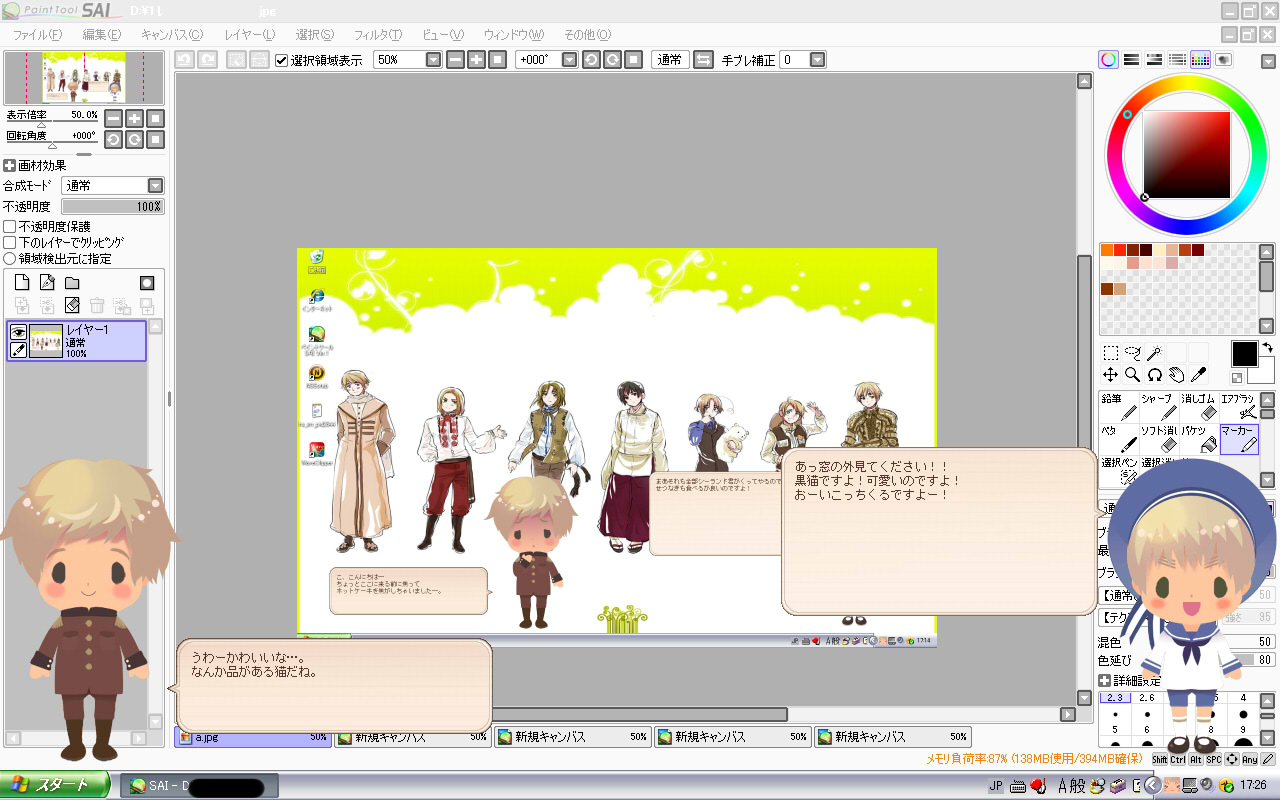Expand the 詳細設定 section
The image size is (1280, 800).
(1104, 681)
